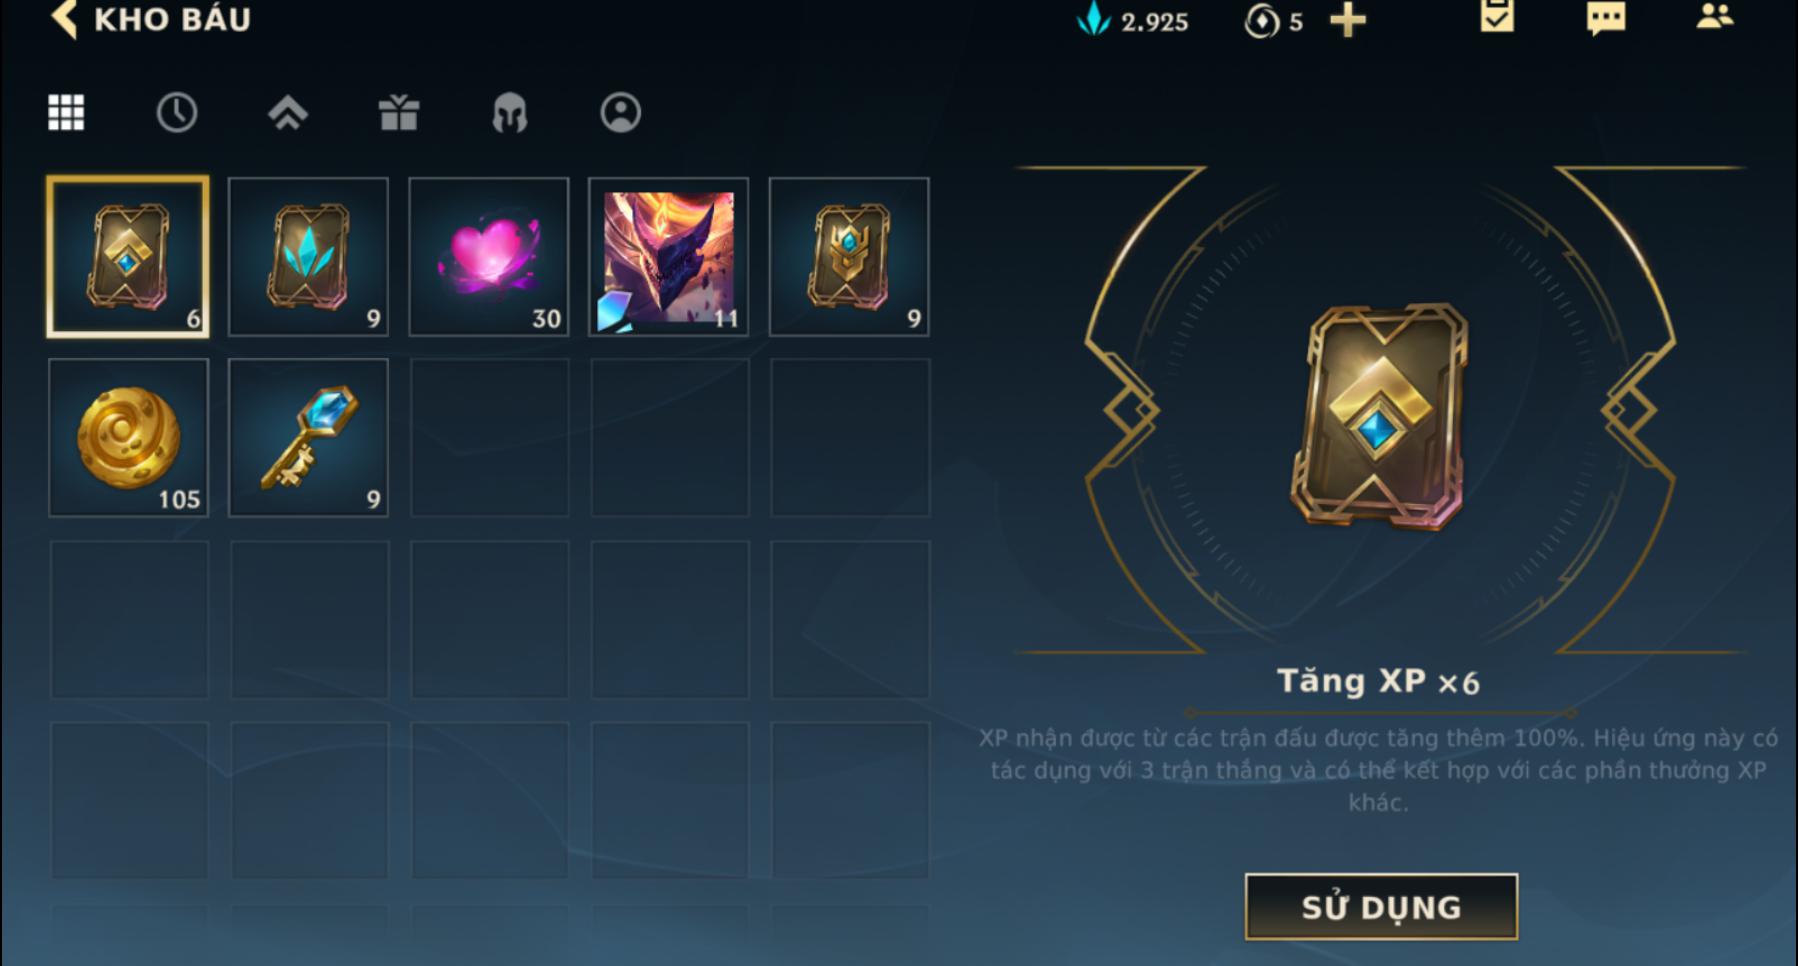Tap the blue mote currency balance 2.925

tap(1134, 21)
